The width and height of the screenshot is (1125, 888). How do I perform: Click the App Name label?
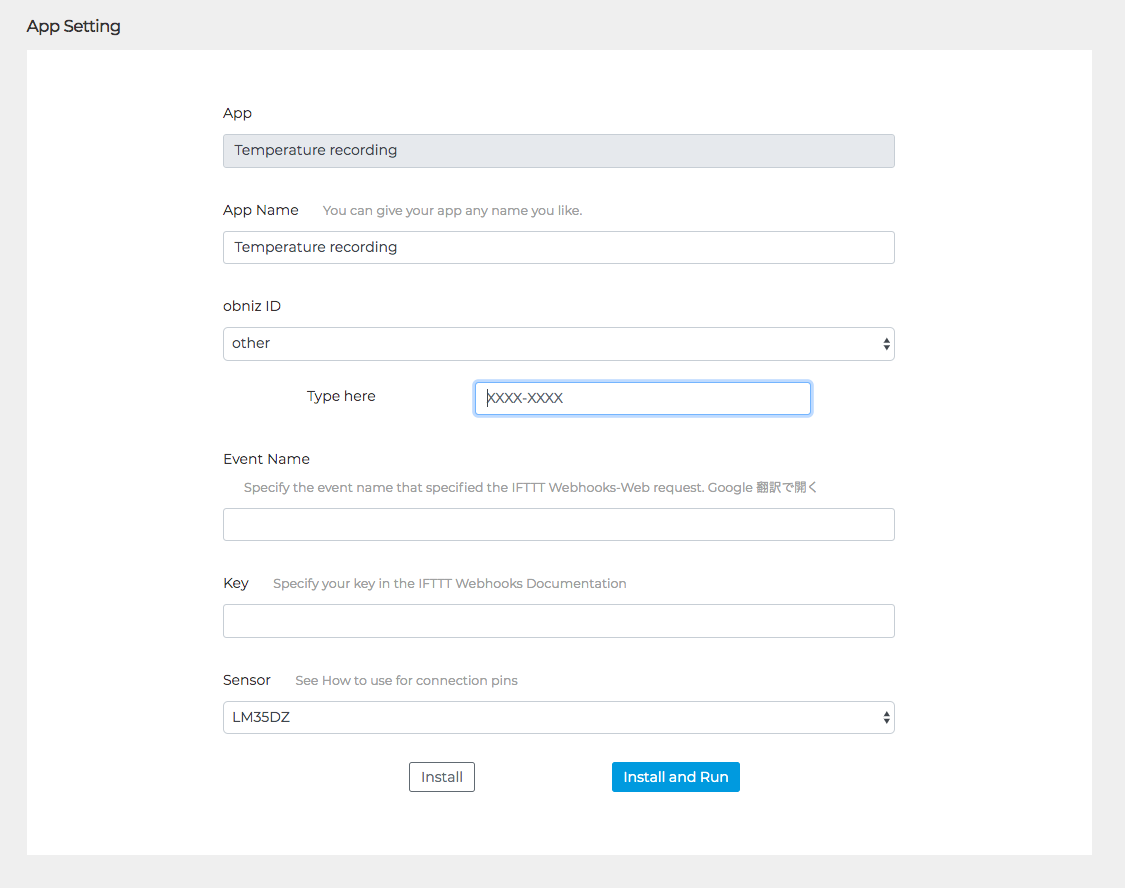261,210
